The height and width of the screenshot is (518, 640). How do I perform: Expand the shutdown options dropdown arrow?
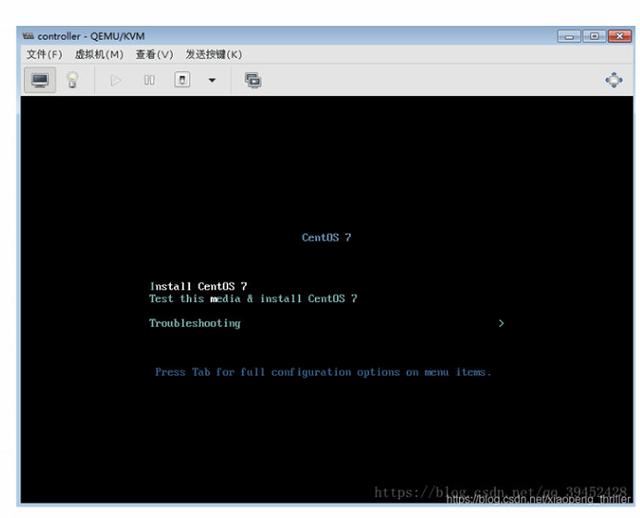click(x=212, y=80)
